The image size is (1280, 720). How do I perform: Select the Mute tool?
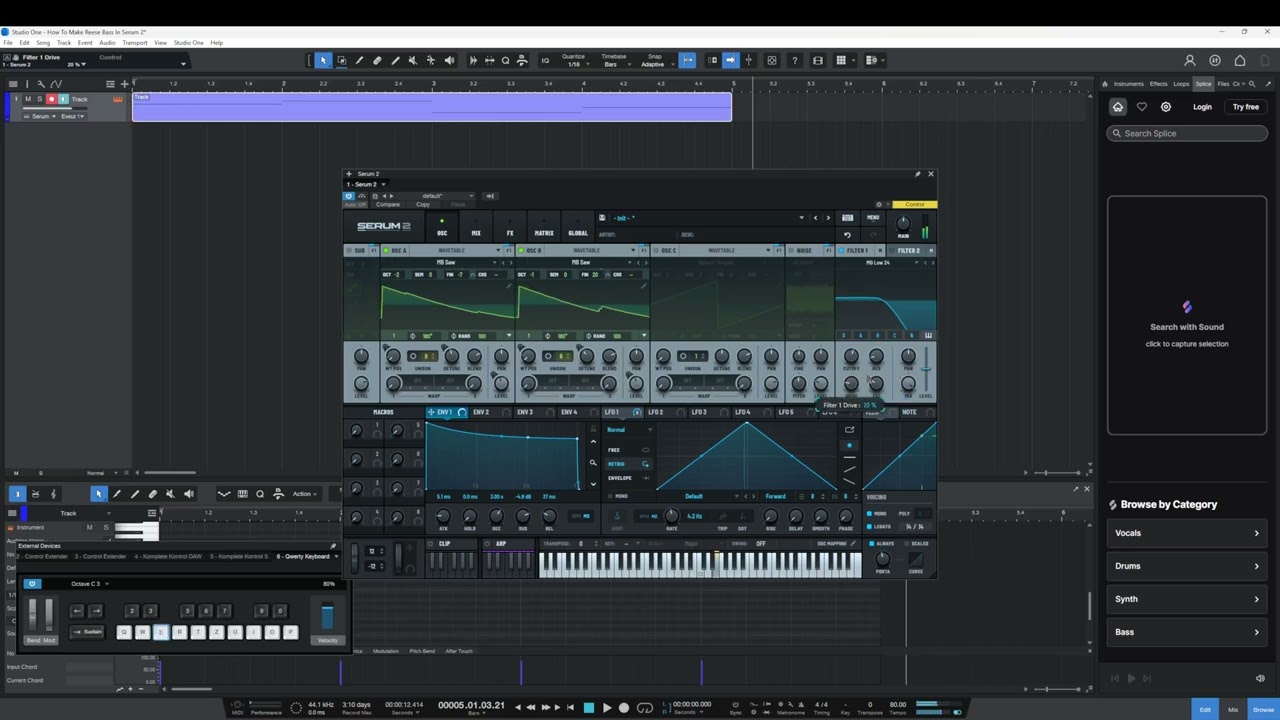tap(413, 61)
